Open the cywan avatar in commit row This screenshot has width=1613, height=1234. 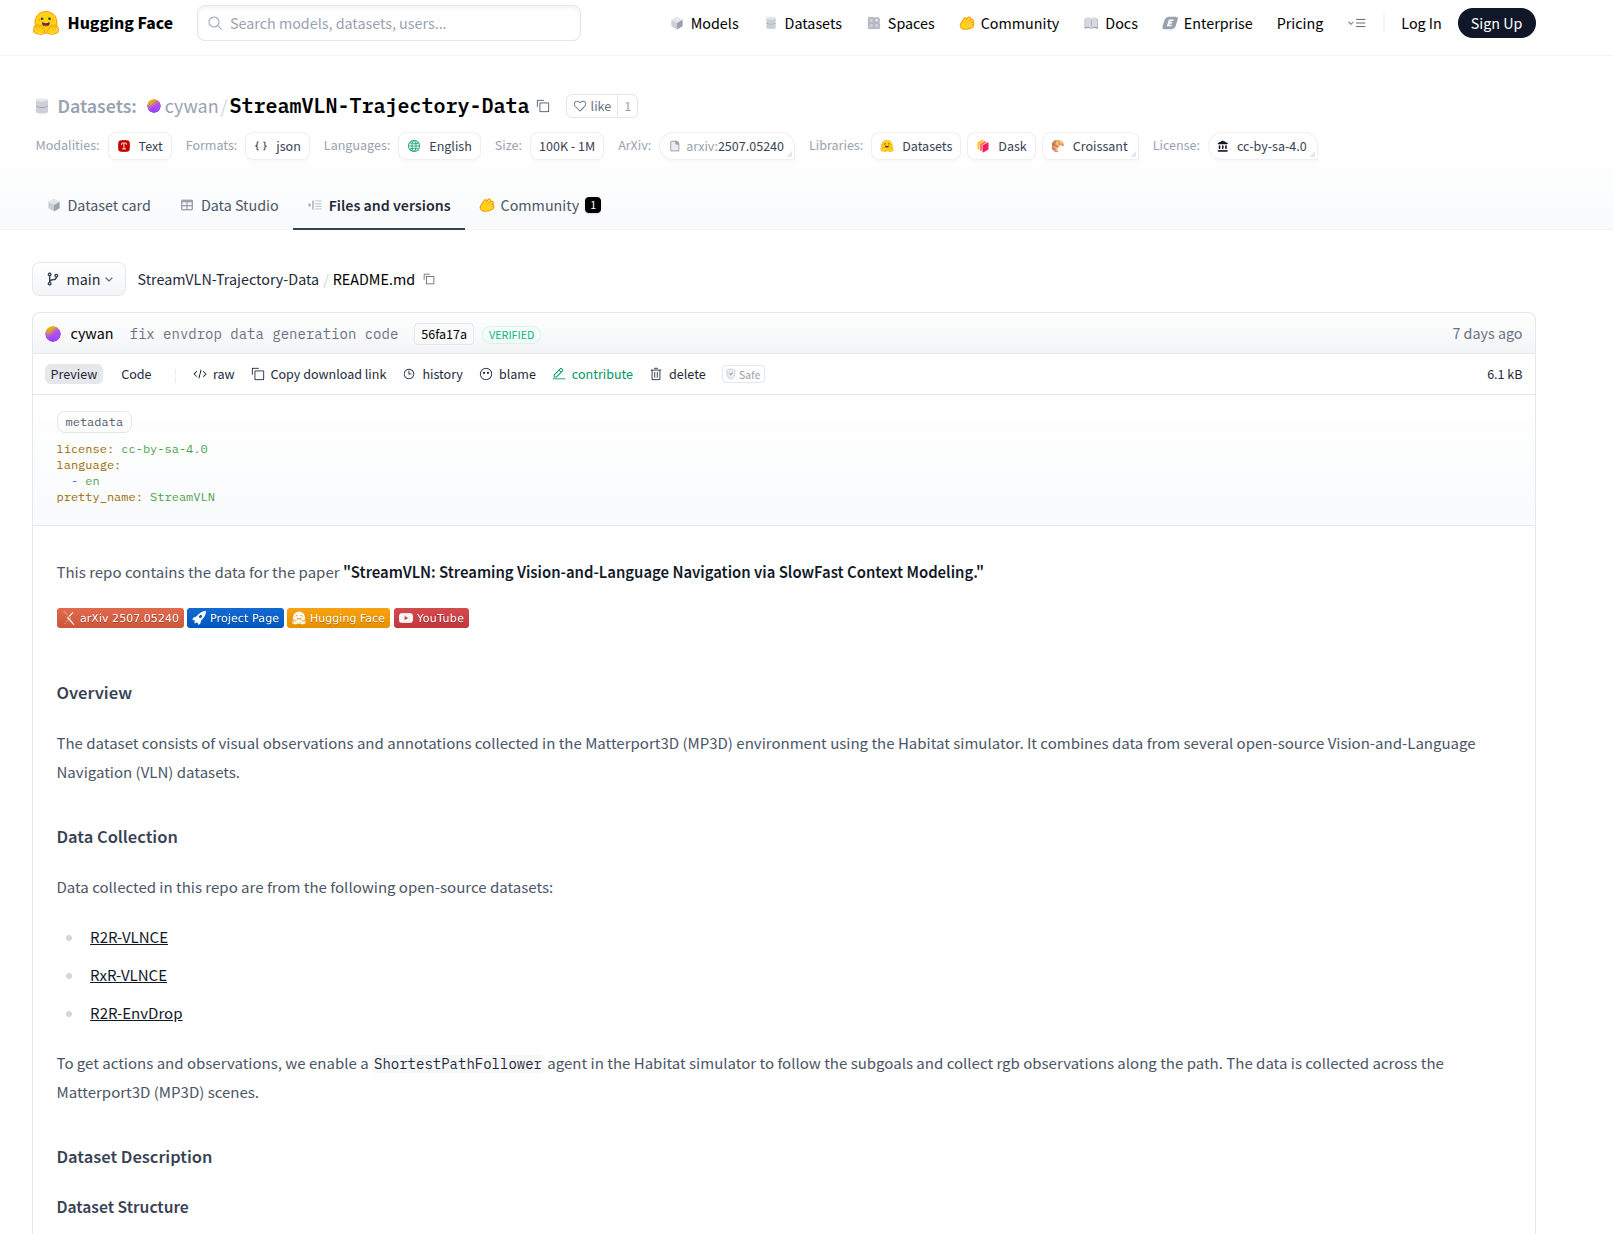pyautogui.click(x=53, y=334)
